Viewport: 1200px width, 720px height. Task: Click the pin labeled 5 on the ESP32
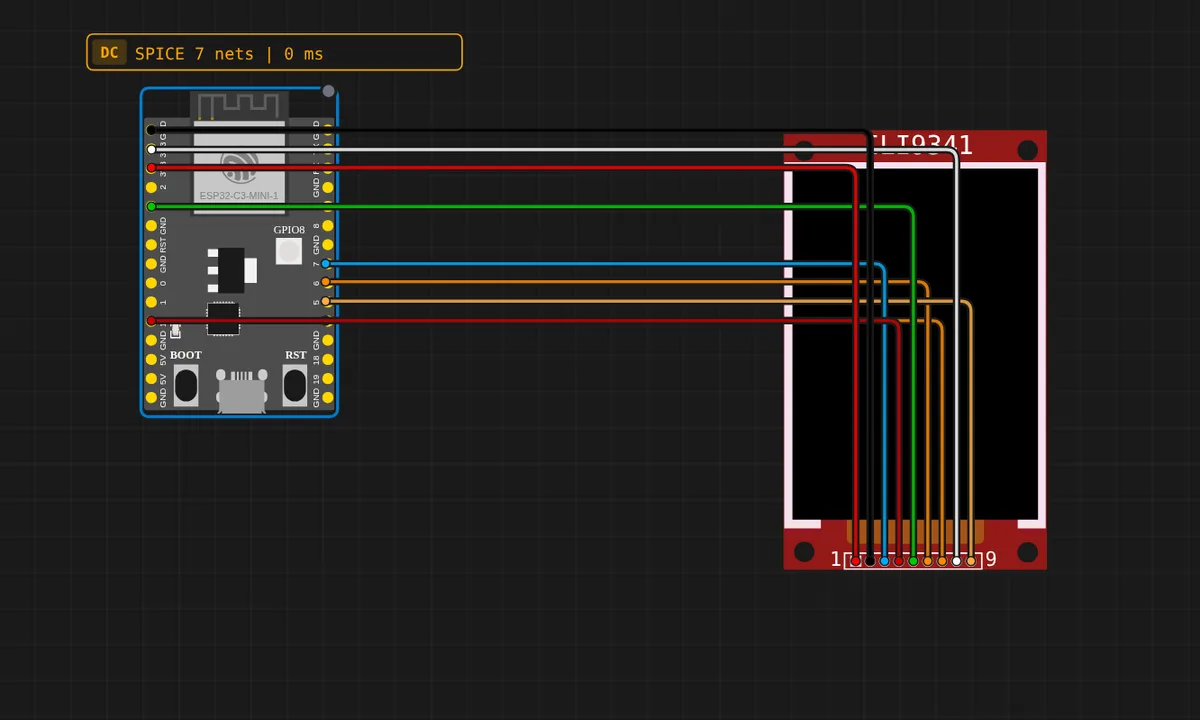click(326, 302)
